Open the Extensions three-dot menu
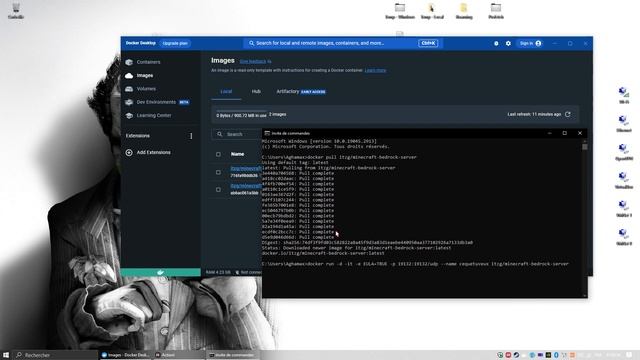The image size is (640, 360). point(191,136)
